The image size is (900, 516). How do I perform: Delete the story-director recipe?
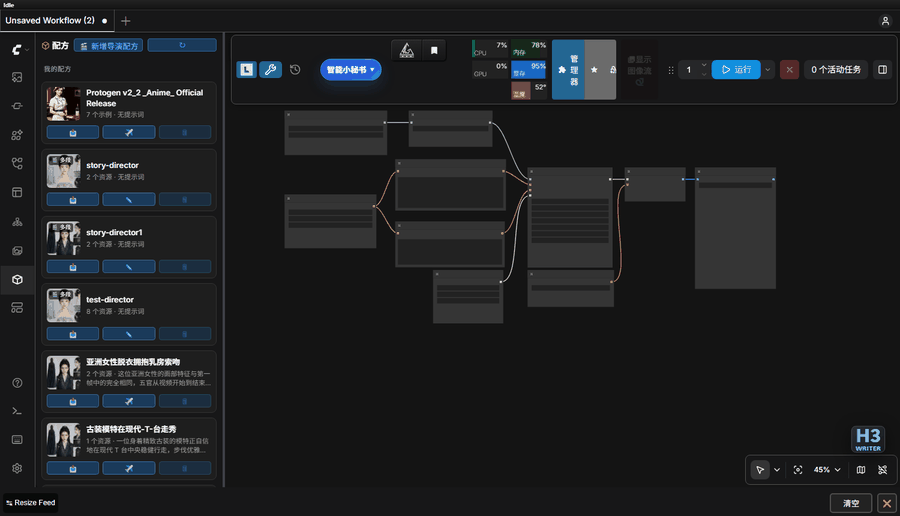click(185, 200)
